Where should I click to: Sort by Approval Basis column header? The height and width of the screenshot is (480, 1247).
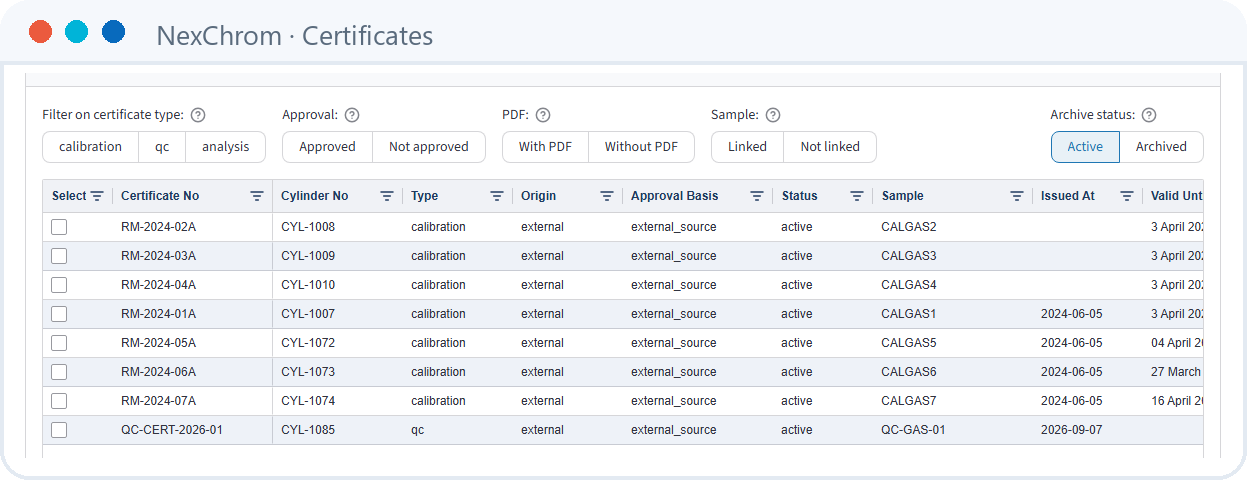point(674,196)
